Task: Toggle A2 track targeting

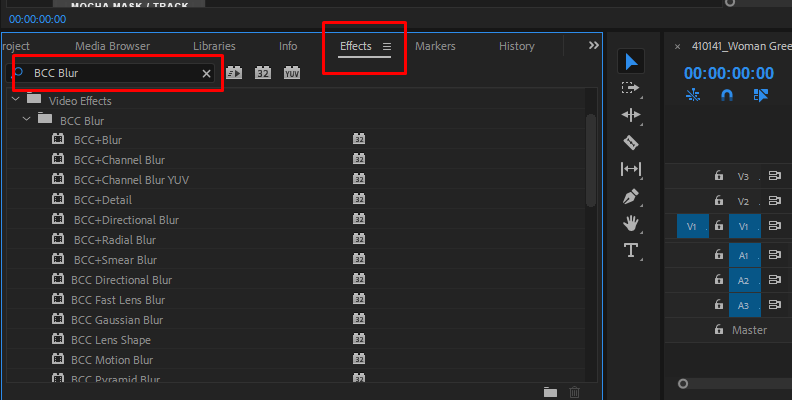Action: click(745, 280)
